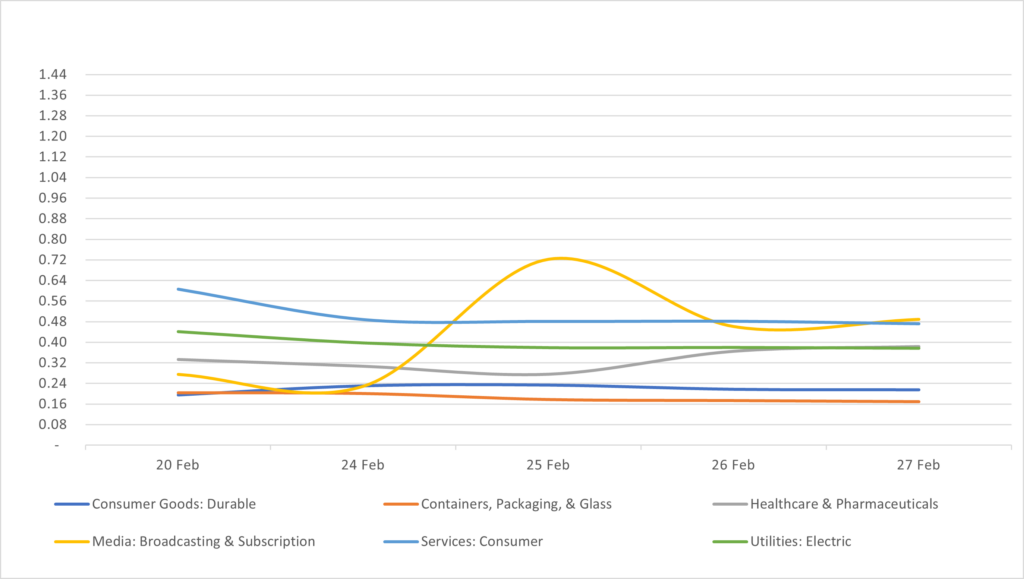Click the yellow Media legend line swatch
Screen dimensions: 1024x579
(71, 541)
